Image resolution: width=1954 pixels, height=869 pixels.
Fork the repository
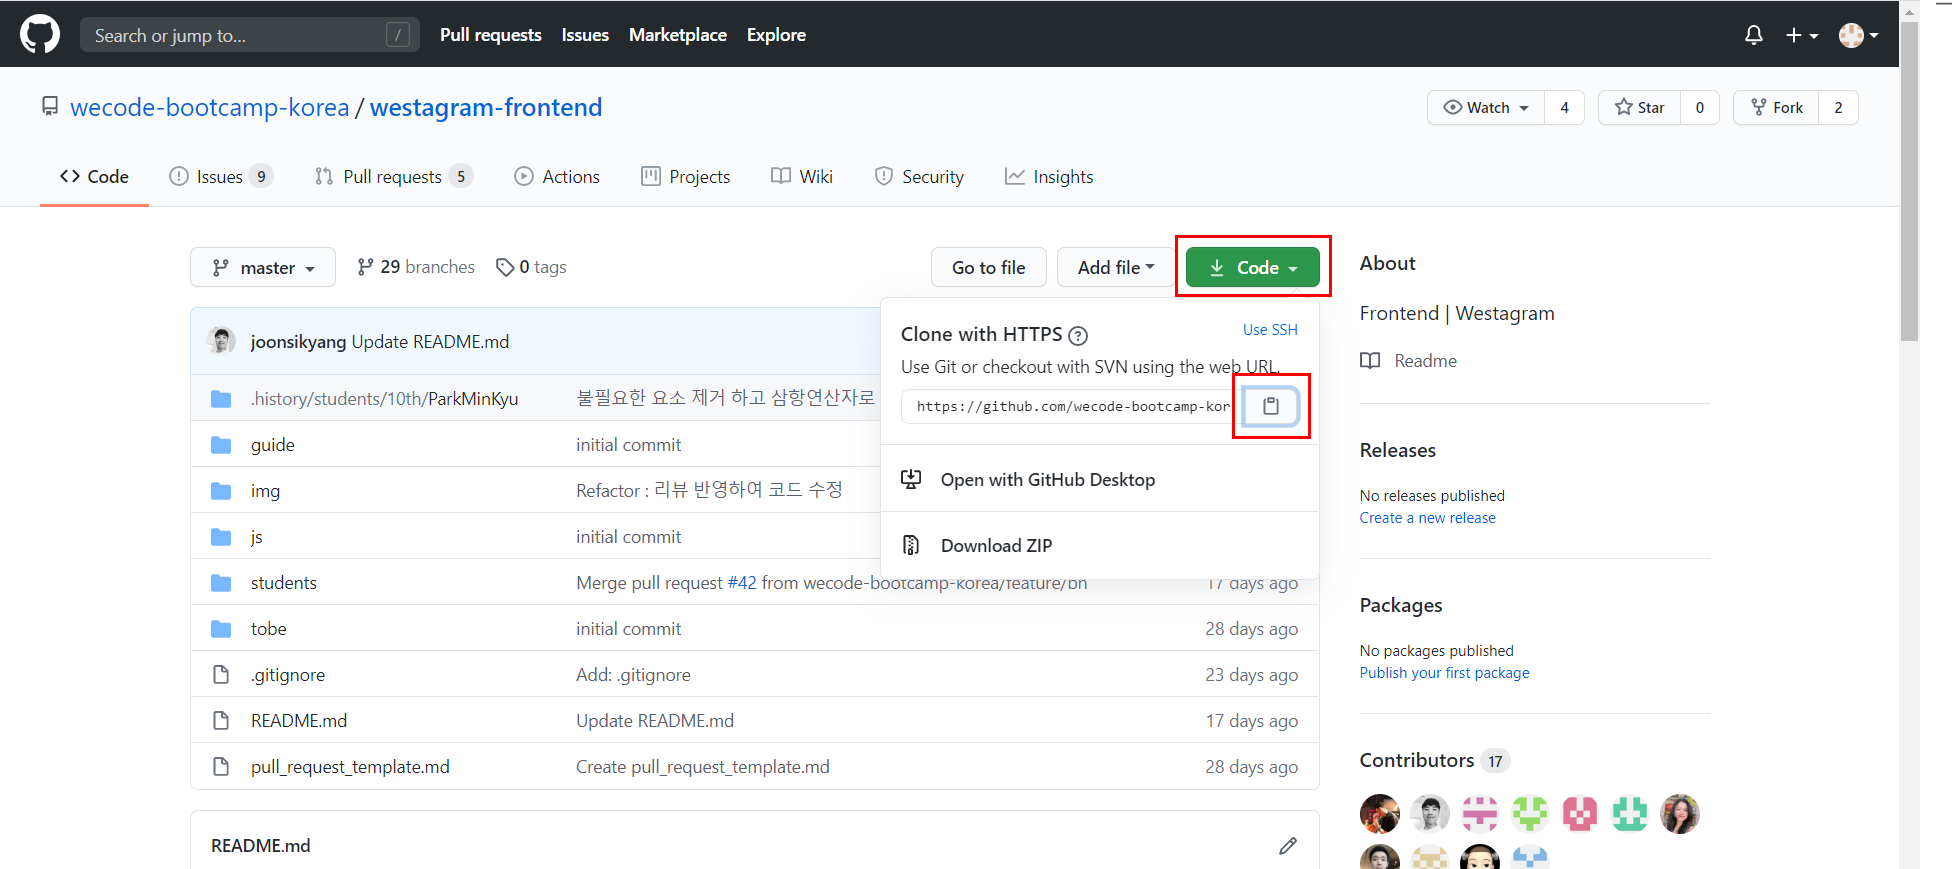(1777, 107)
